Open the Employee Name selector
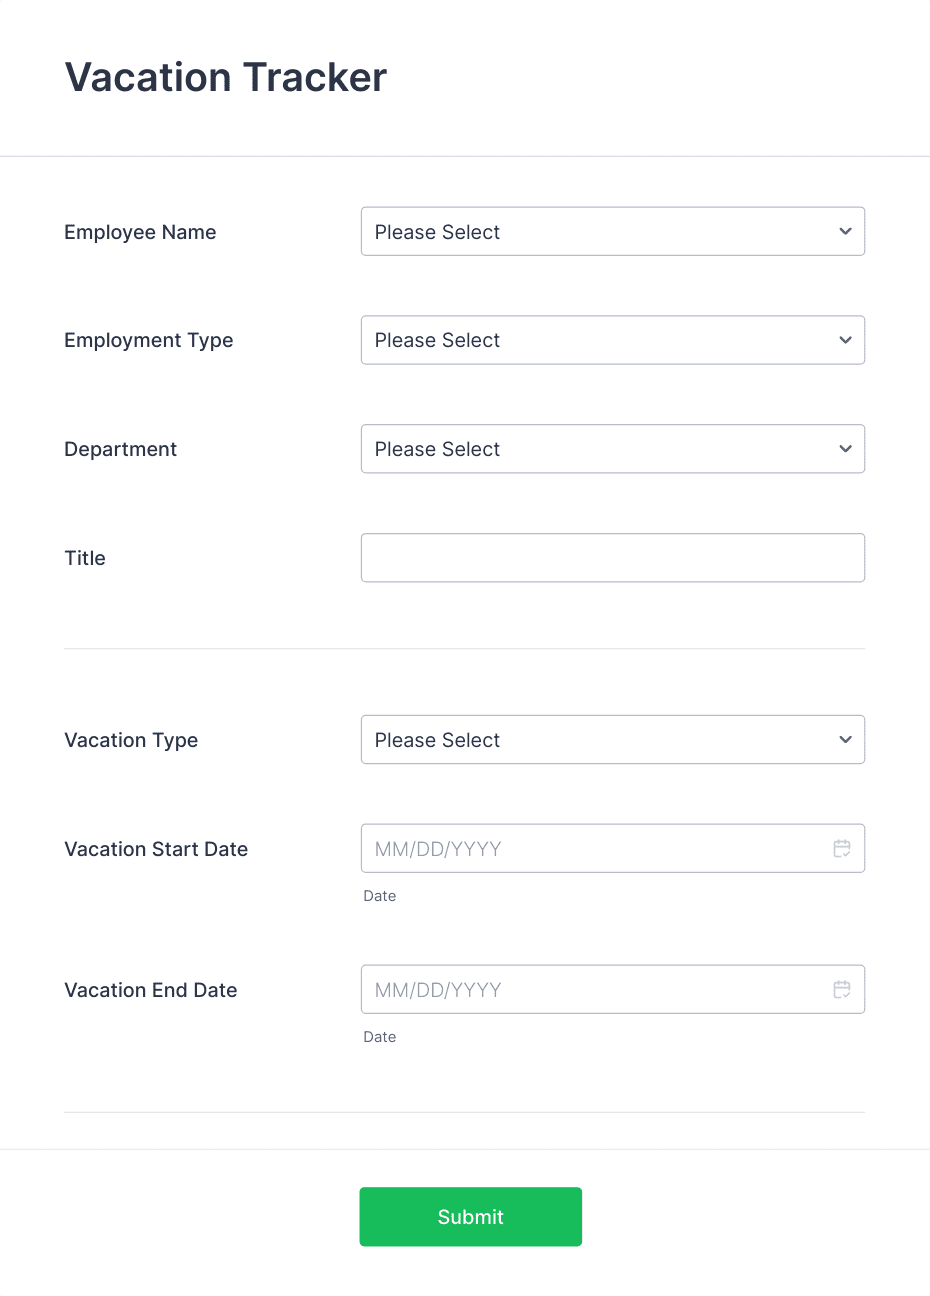This screenshot has width=930, height=1296. click(x=613, y=231)
